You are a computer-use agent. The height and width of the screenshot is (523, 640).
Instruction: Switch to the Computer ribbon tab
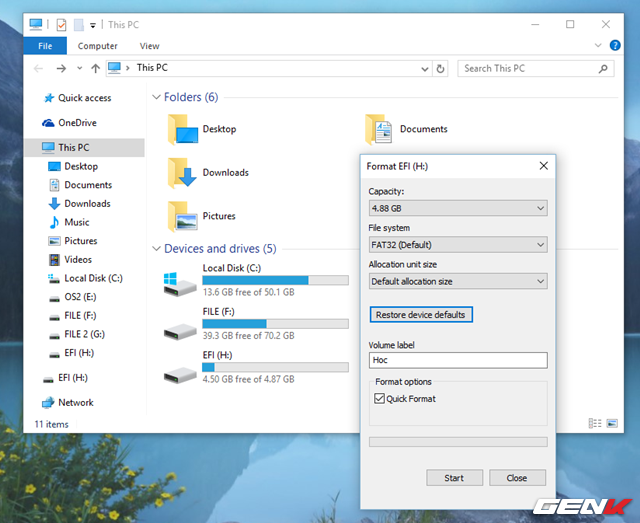pos(98,46)
